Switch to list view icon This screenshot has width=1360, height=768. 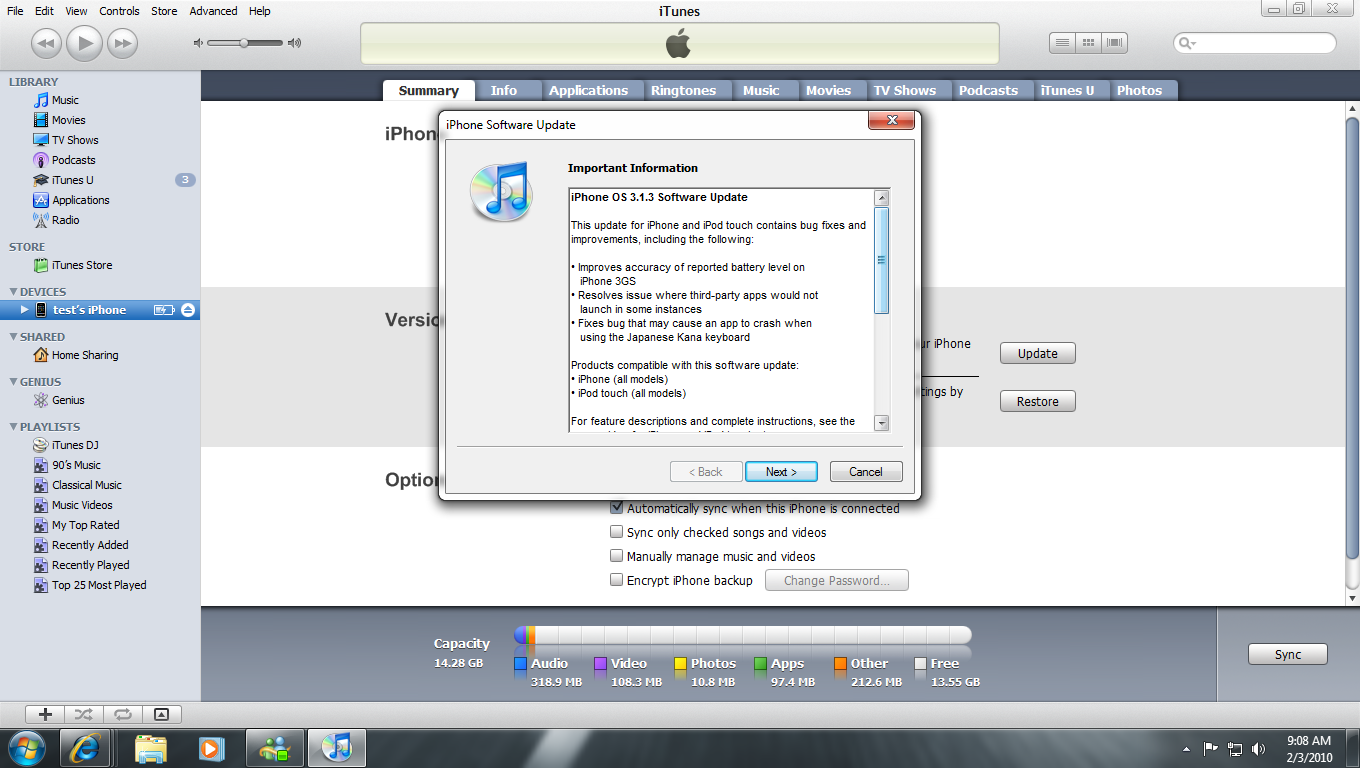tap(1062, 43)
